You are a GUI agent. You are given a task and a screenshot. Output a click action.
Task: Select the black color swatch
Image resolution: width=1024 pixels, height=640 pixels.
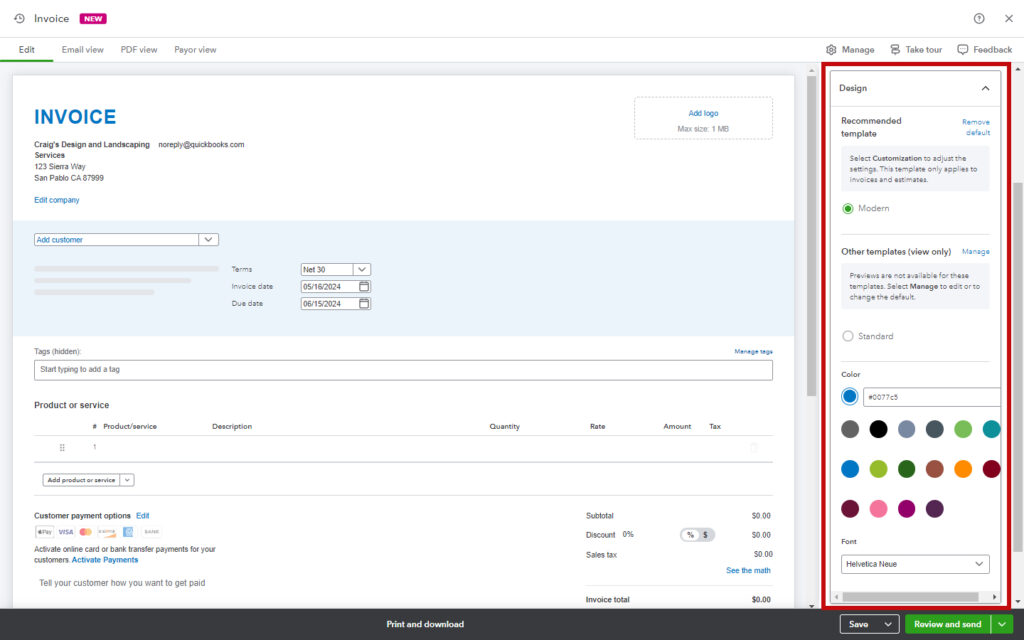(x=878, y=428)
